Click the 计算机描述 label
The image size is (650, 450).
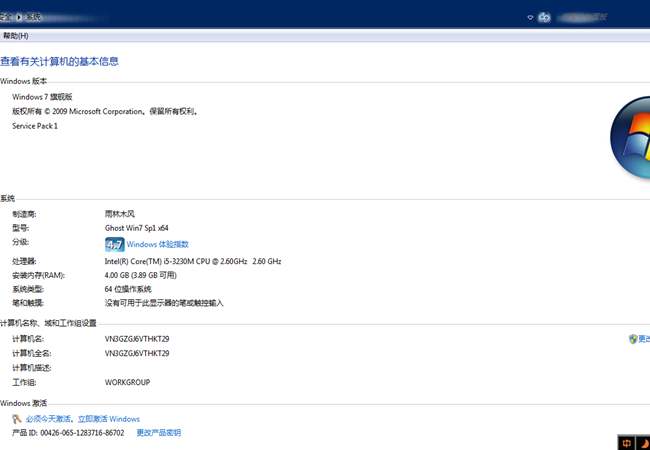pos(32,368)
